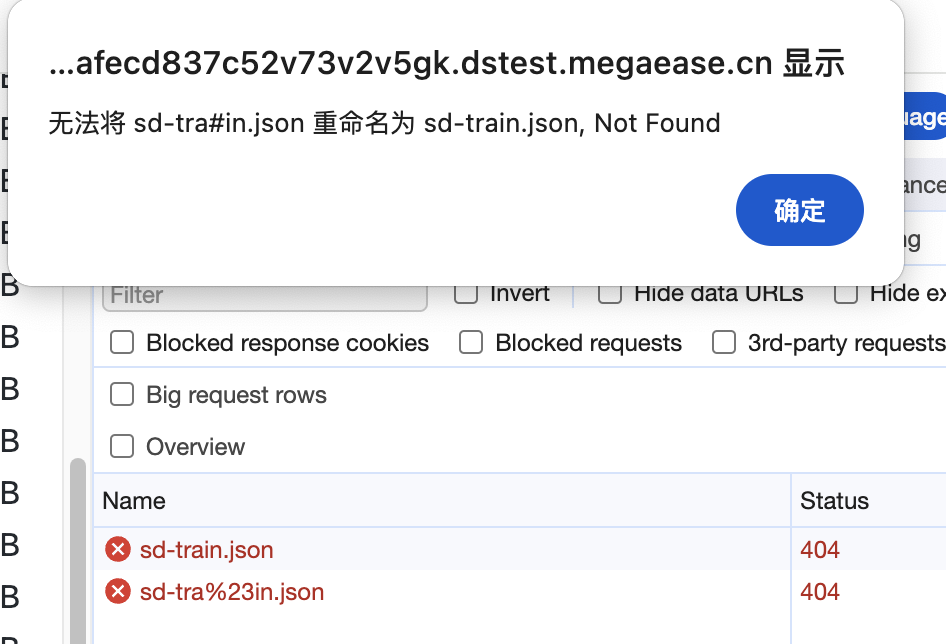Screen dimensions: 946x644
Task: Sort requests by the Status column header
Action: click(x=834, y=501)
